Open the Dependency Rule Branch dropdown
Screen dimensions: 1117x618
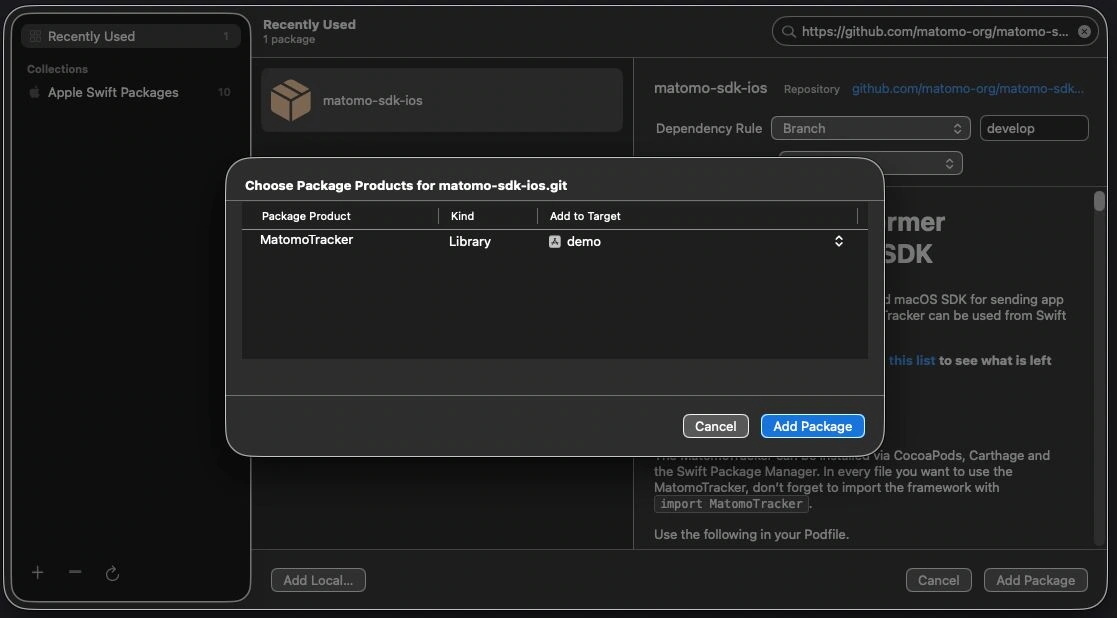[x=871, y=128]
